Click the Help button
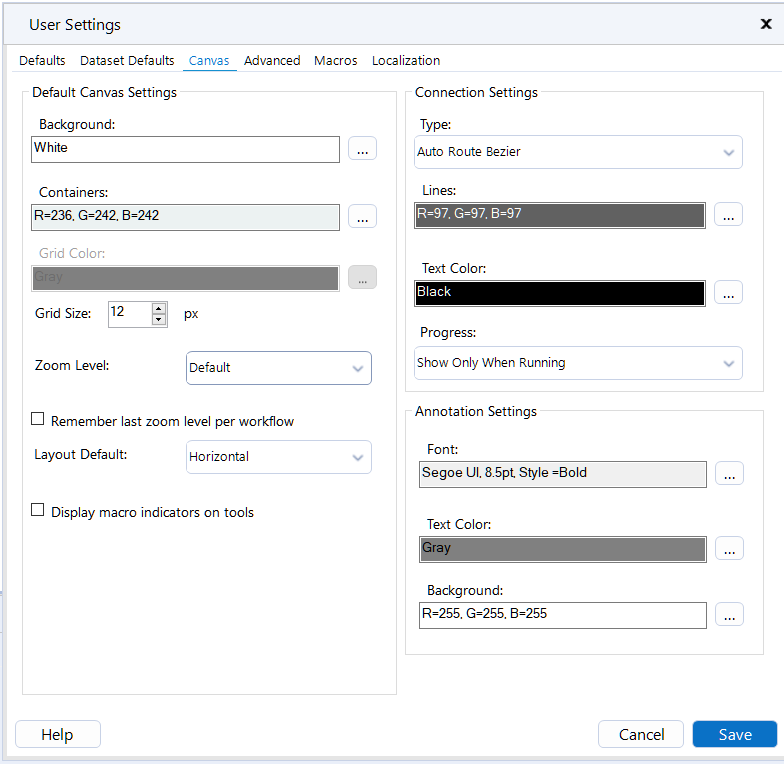Viewport: 784px width, 764px height. [57, 734]
